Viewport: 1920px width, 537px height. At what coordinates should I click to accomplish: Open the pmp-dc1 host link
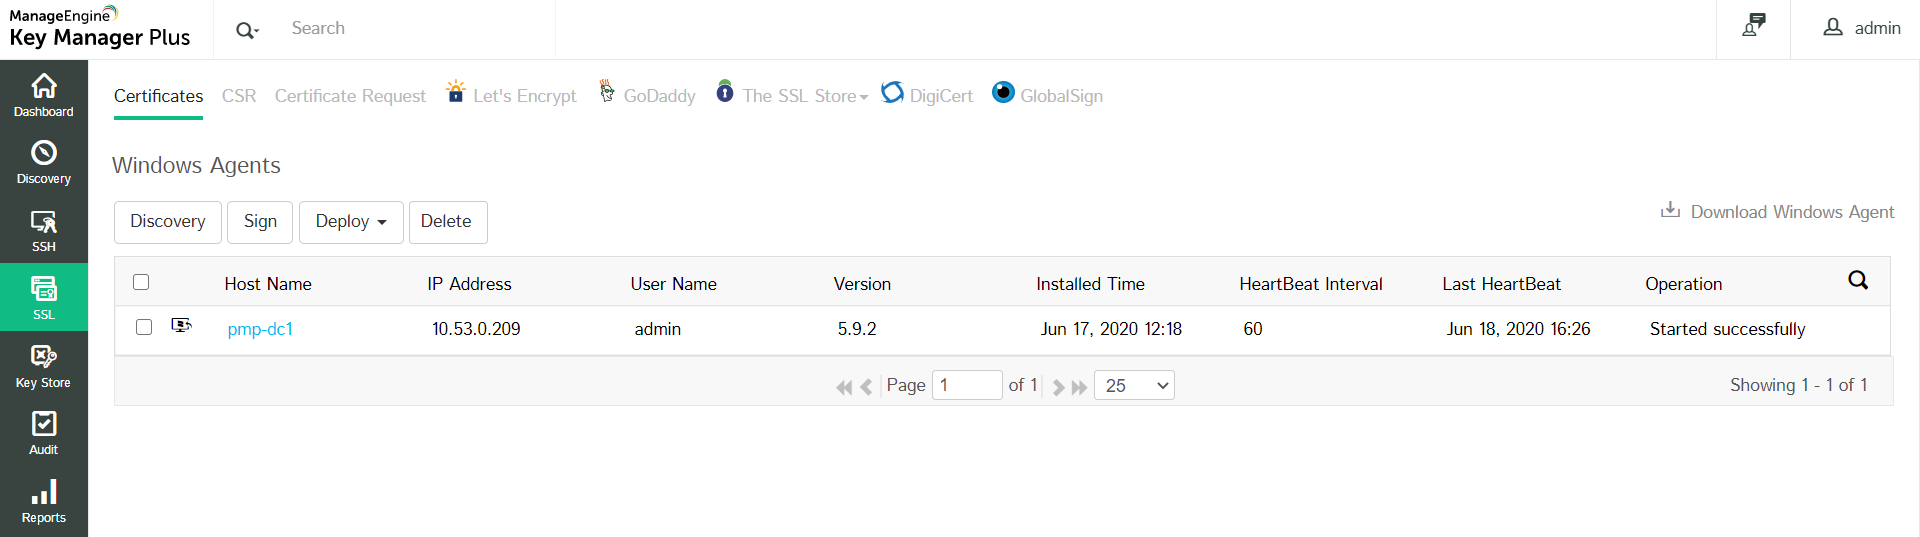(260, 329)
